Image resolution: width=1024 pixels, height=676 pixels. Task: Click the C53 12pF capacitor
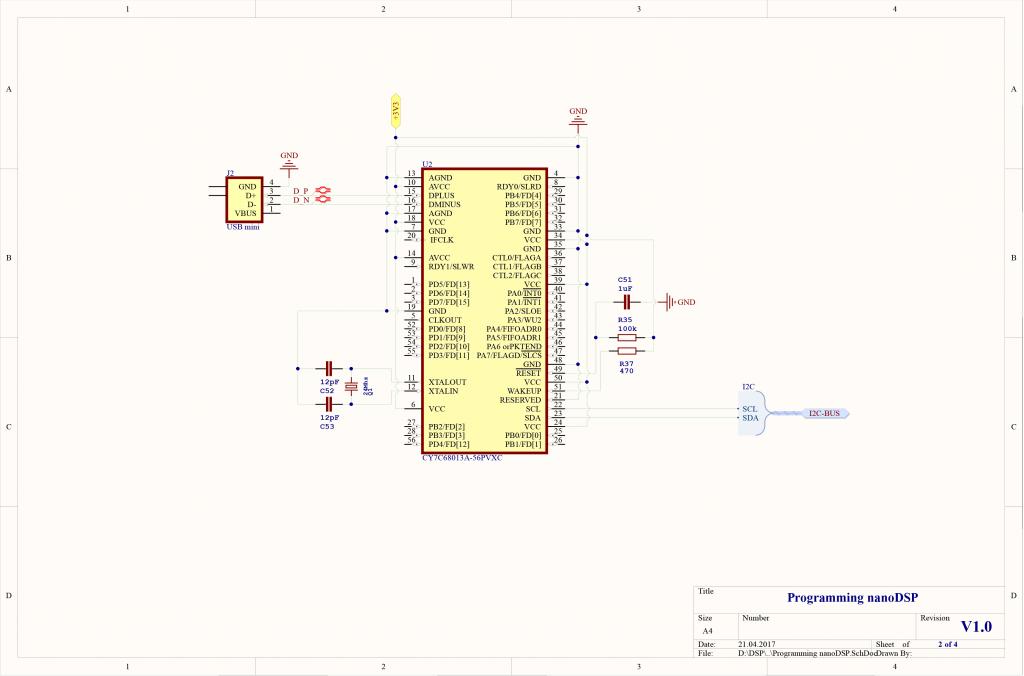pyautogui.click(x=328, y=404)
